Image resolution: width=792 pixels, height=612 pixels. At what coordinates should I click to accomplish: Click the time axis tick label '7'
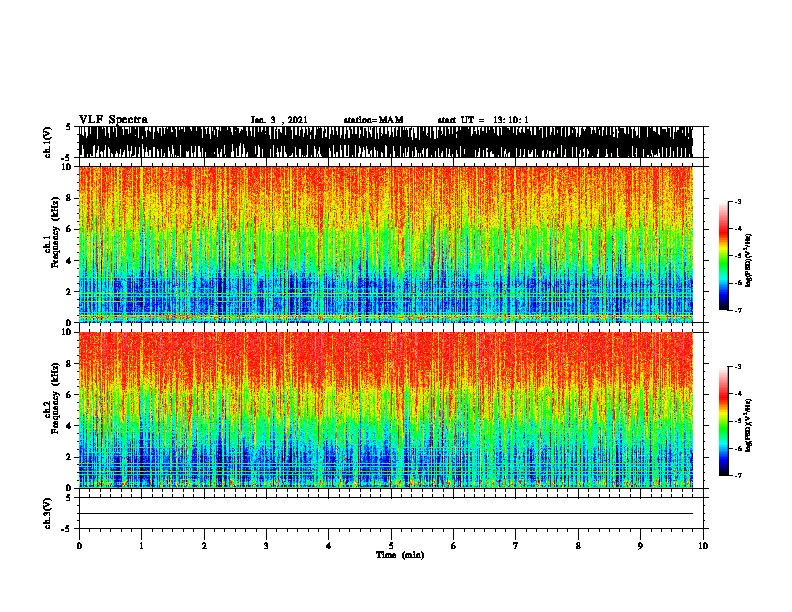516,546
